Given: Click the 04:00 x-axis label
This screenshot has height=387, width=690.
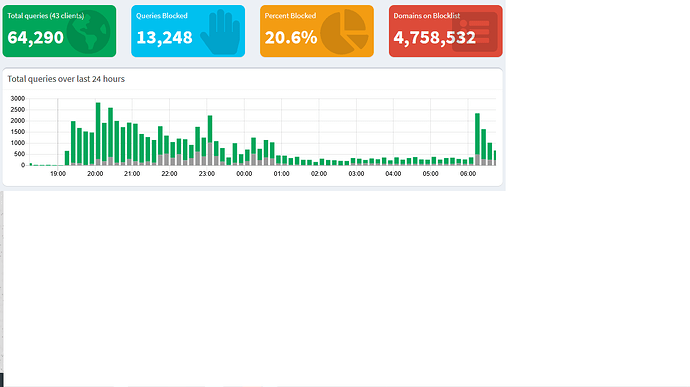Looking at the screenshot, I should tap(393, 174).
